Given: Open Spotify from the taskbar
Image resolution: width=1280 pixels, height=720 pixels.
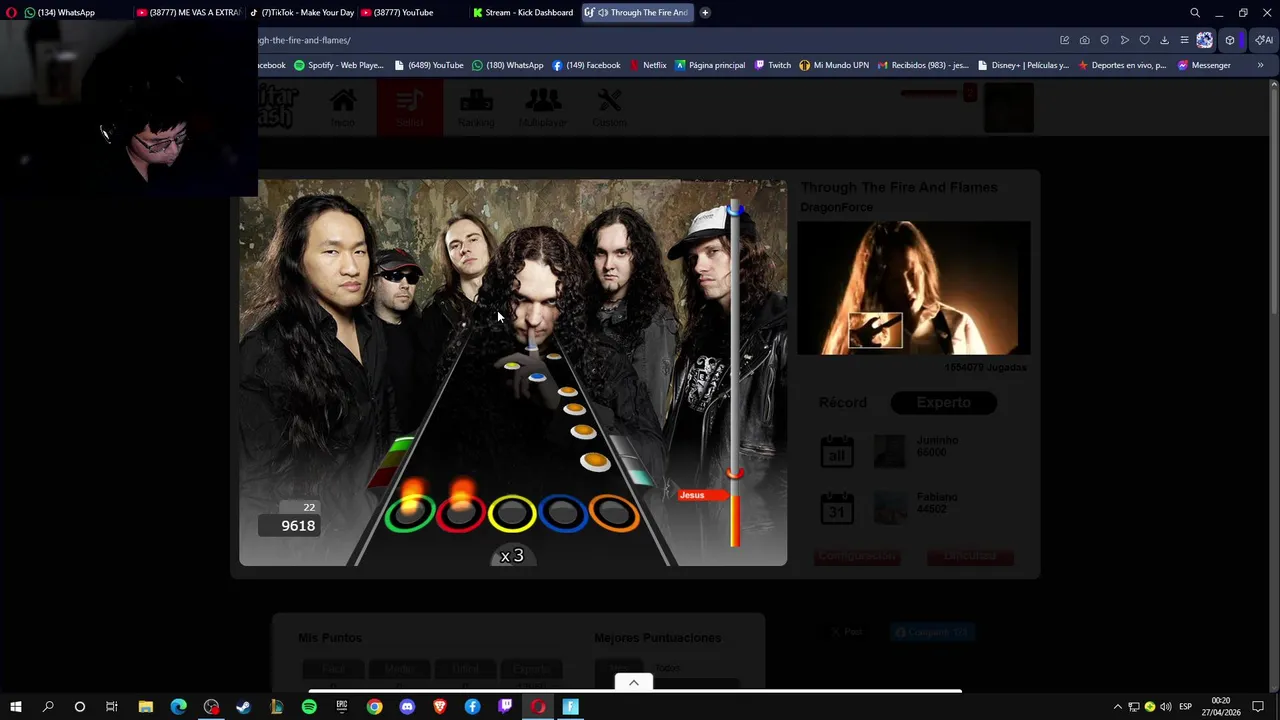Looking at the screenshot, I should [309, 707].
